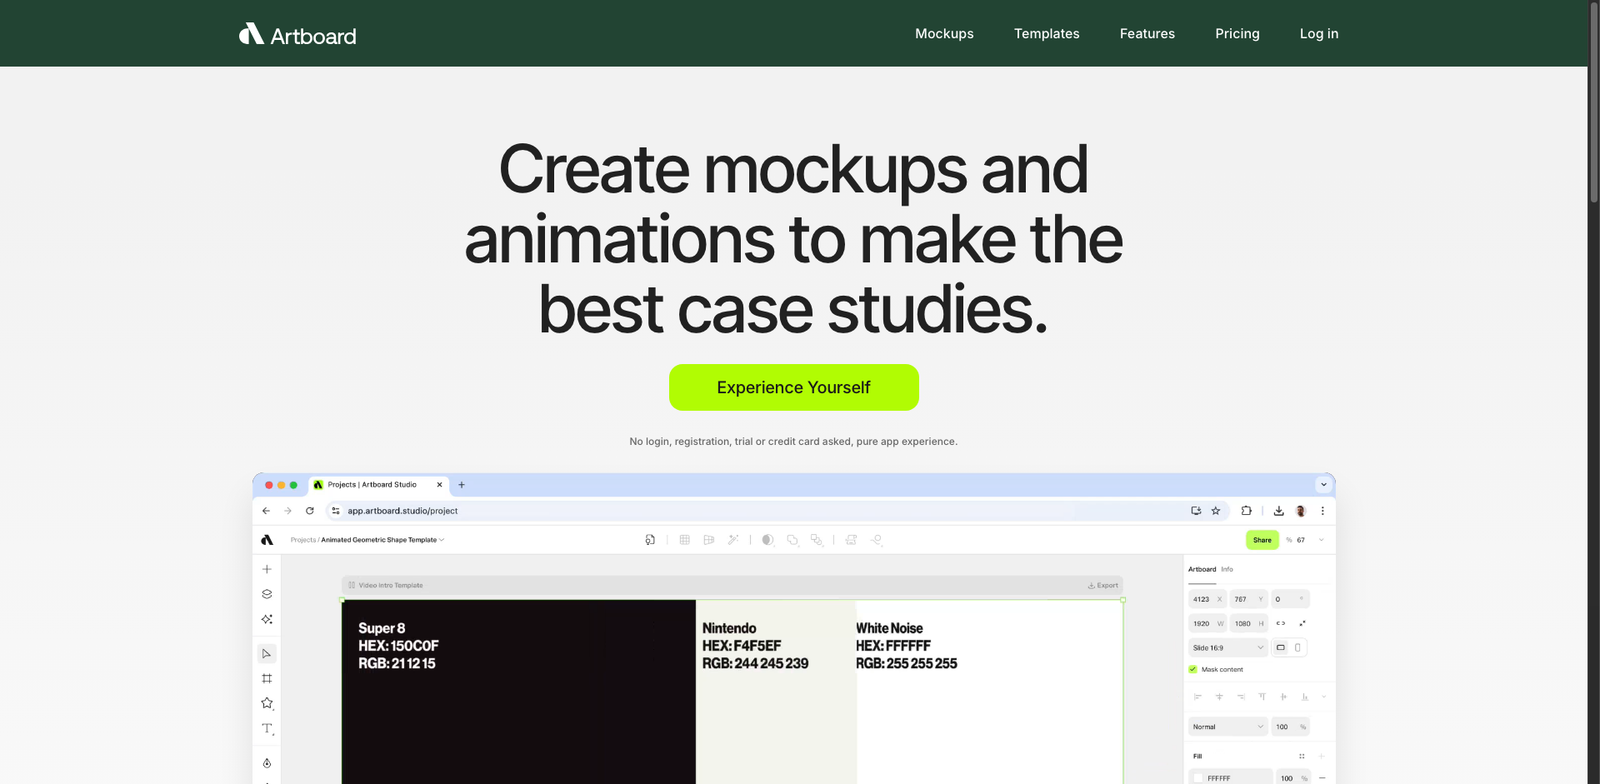
Task: Click the magic wand icon in toolbar
Action: pos(733,540)
